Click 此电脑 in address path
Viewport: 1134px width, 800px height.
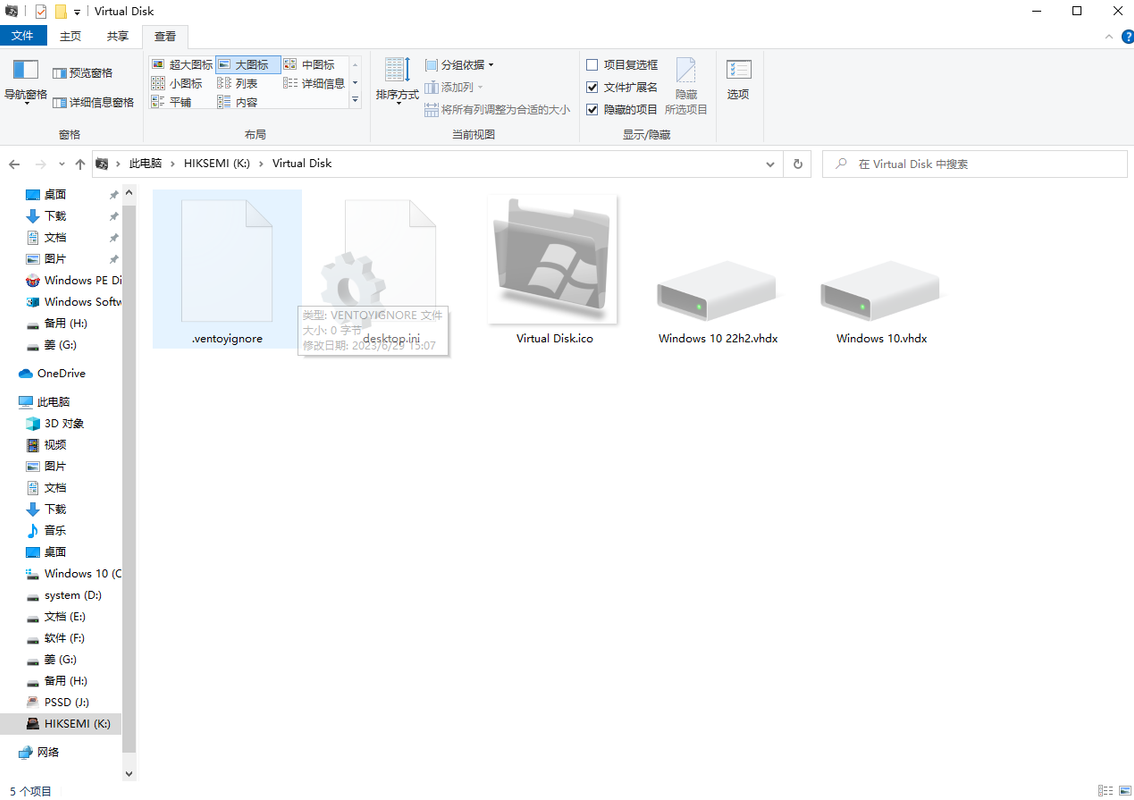[145, 163]
